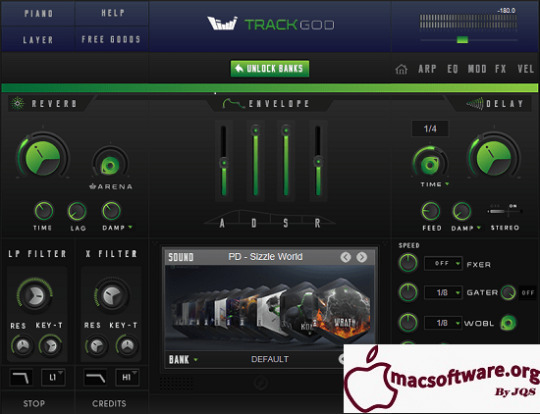Click the Gater speed knob
The width and height of the screenshot is (540, 414).
tap(408, 292)
